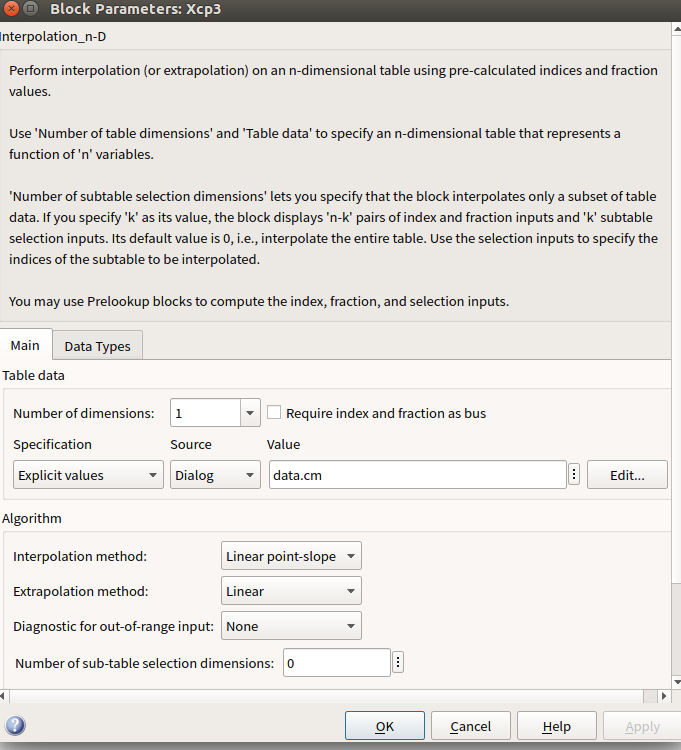This screenshot has height=750, width=681.
Task: Enable Require index and fraction as bus
Action: [274, 412]
